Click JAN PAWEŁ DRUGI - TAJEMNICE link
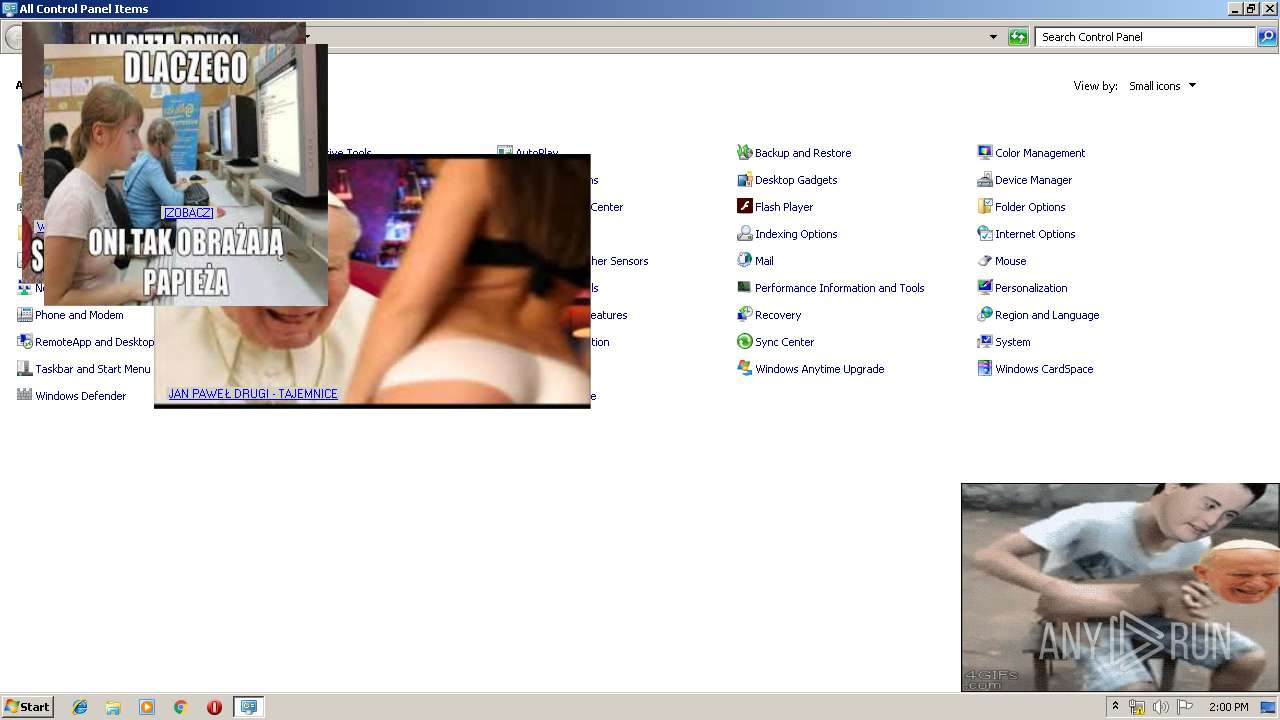The width and height of the screenshot is (1280, 720). [253, 394]
